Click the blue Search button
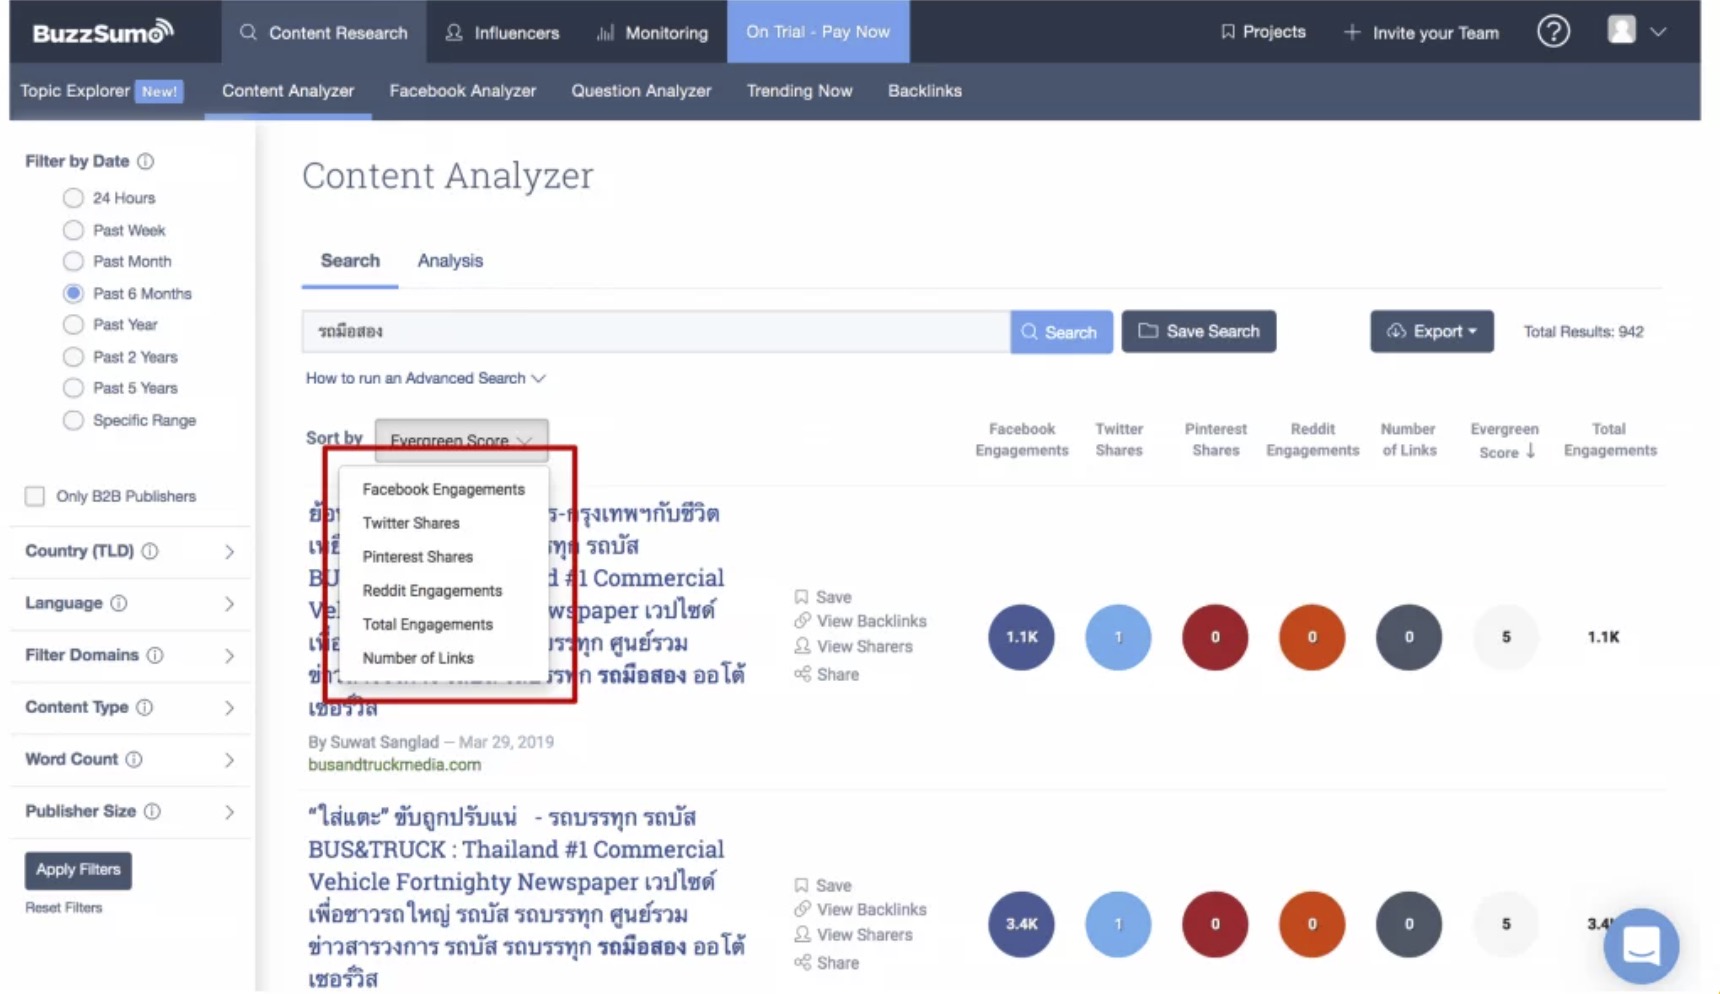This screenshot has height=994, width=1720. (1061, 331)
